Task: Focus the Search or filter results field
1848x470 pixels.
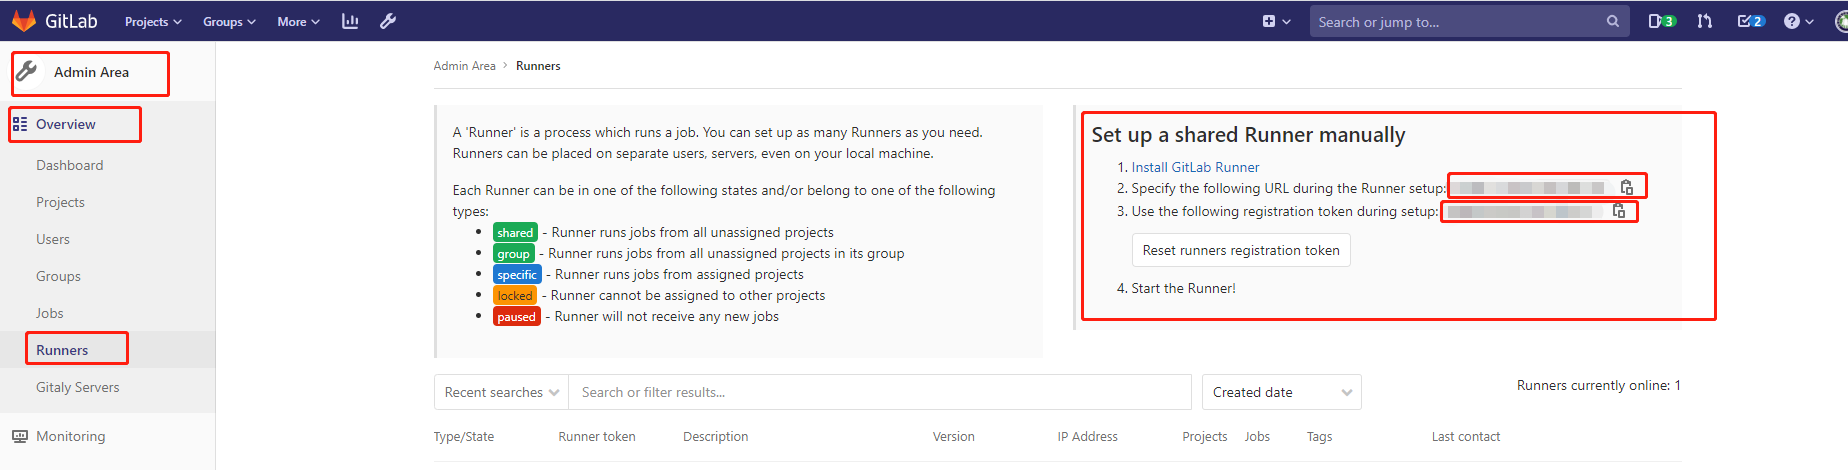Action: (880, 392)
